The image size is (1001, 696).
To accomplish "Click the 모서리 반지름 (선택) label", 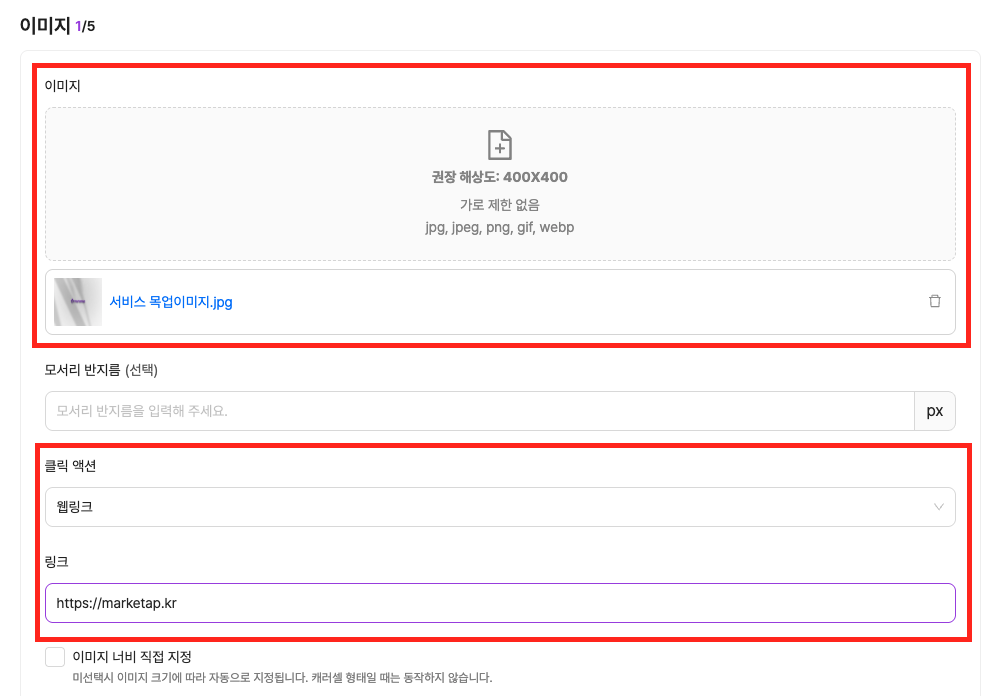I will [x=101, y=370].
